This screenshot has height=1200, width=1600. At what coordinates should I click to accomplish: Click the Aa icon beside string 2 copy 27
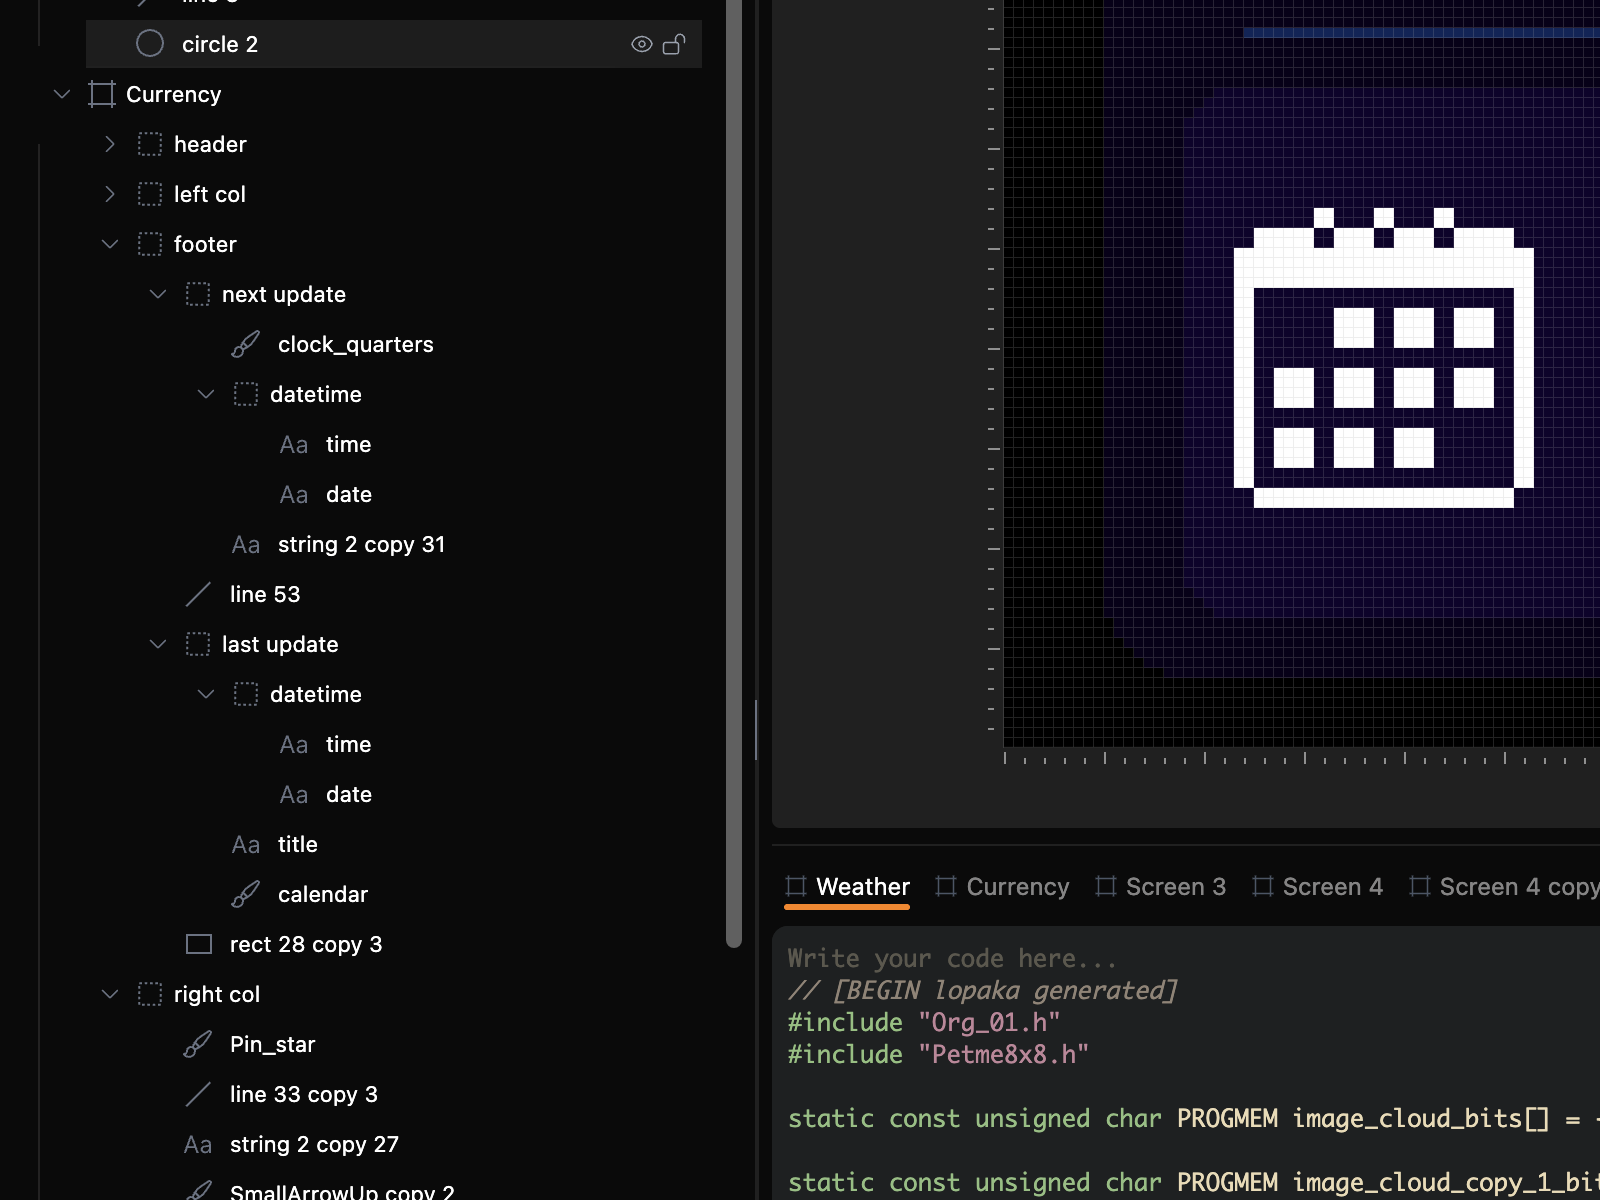tap(198, 1144)
